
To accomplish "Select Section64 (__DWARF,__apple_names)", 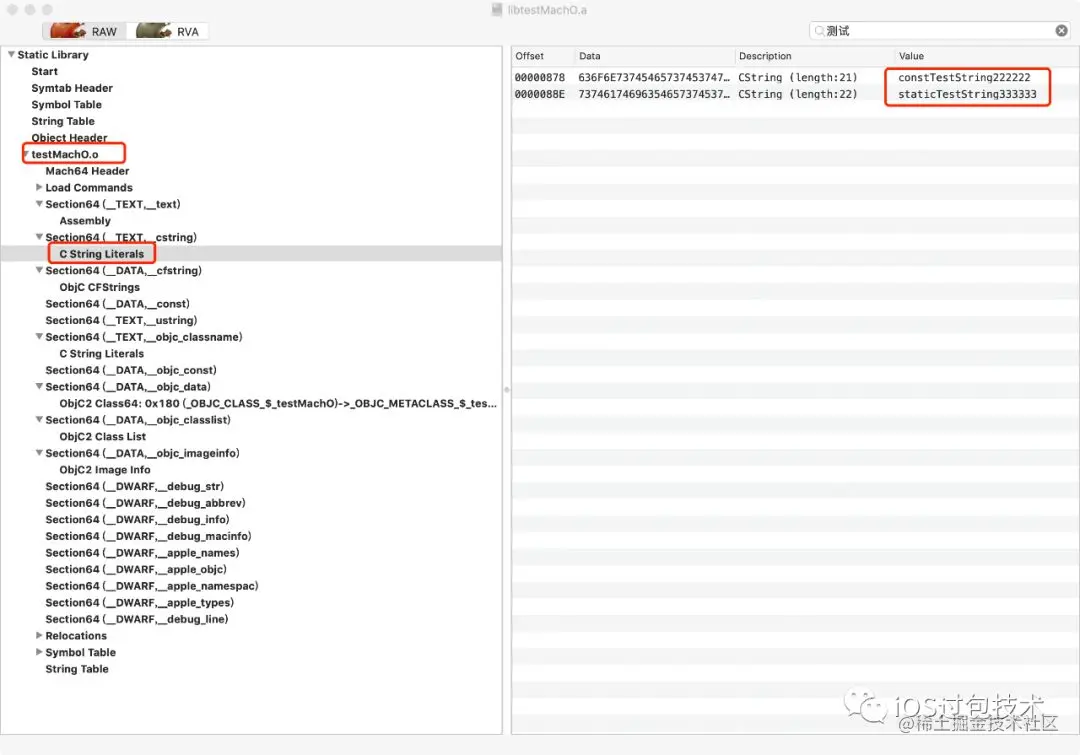I will tap(143, 552).
